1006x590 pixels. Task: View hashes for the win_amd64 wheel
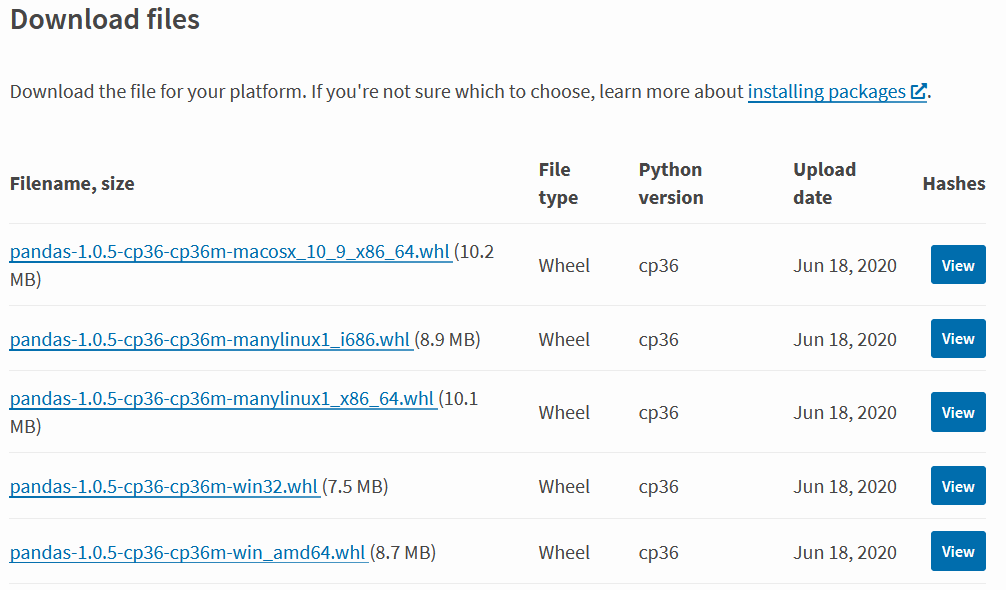tap(957, 552)
